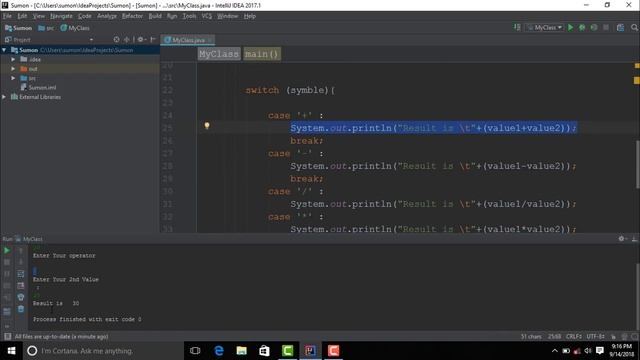Expand the .idea folder
The height and width of the screenshot is (360, 640).
pos(13,59)
